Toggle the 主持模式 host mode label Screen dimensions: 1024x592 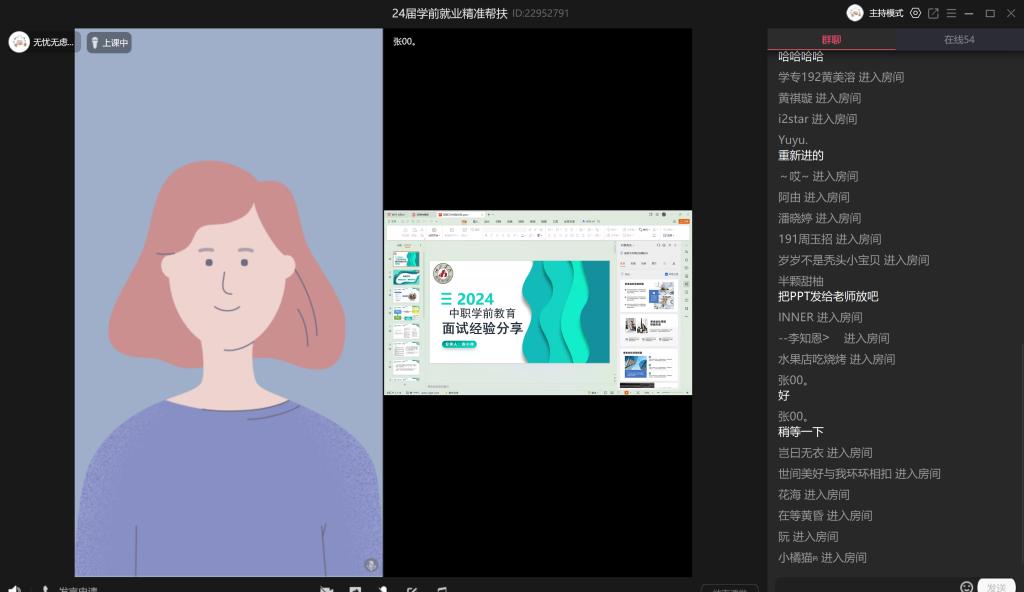click(885, 13)
